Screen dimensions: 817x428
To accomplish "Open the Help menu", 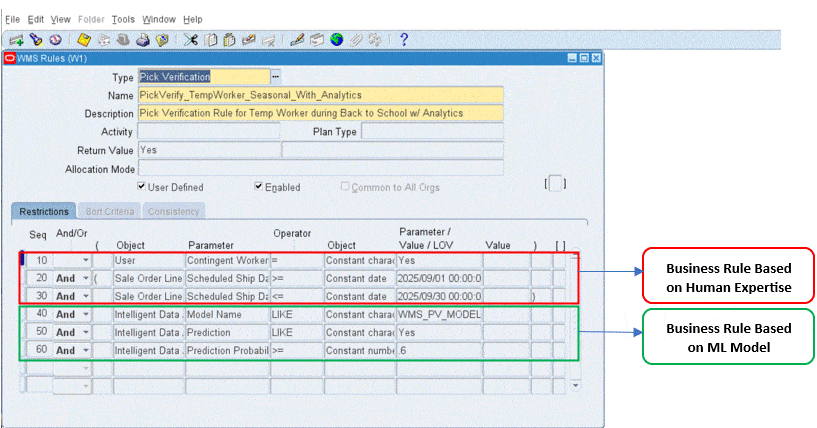I will 193,19.
